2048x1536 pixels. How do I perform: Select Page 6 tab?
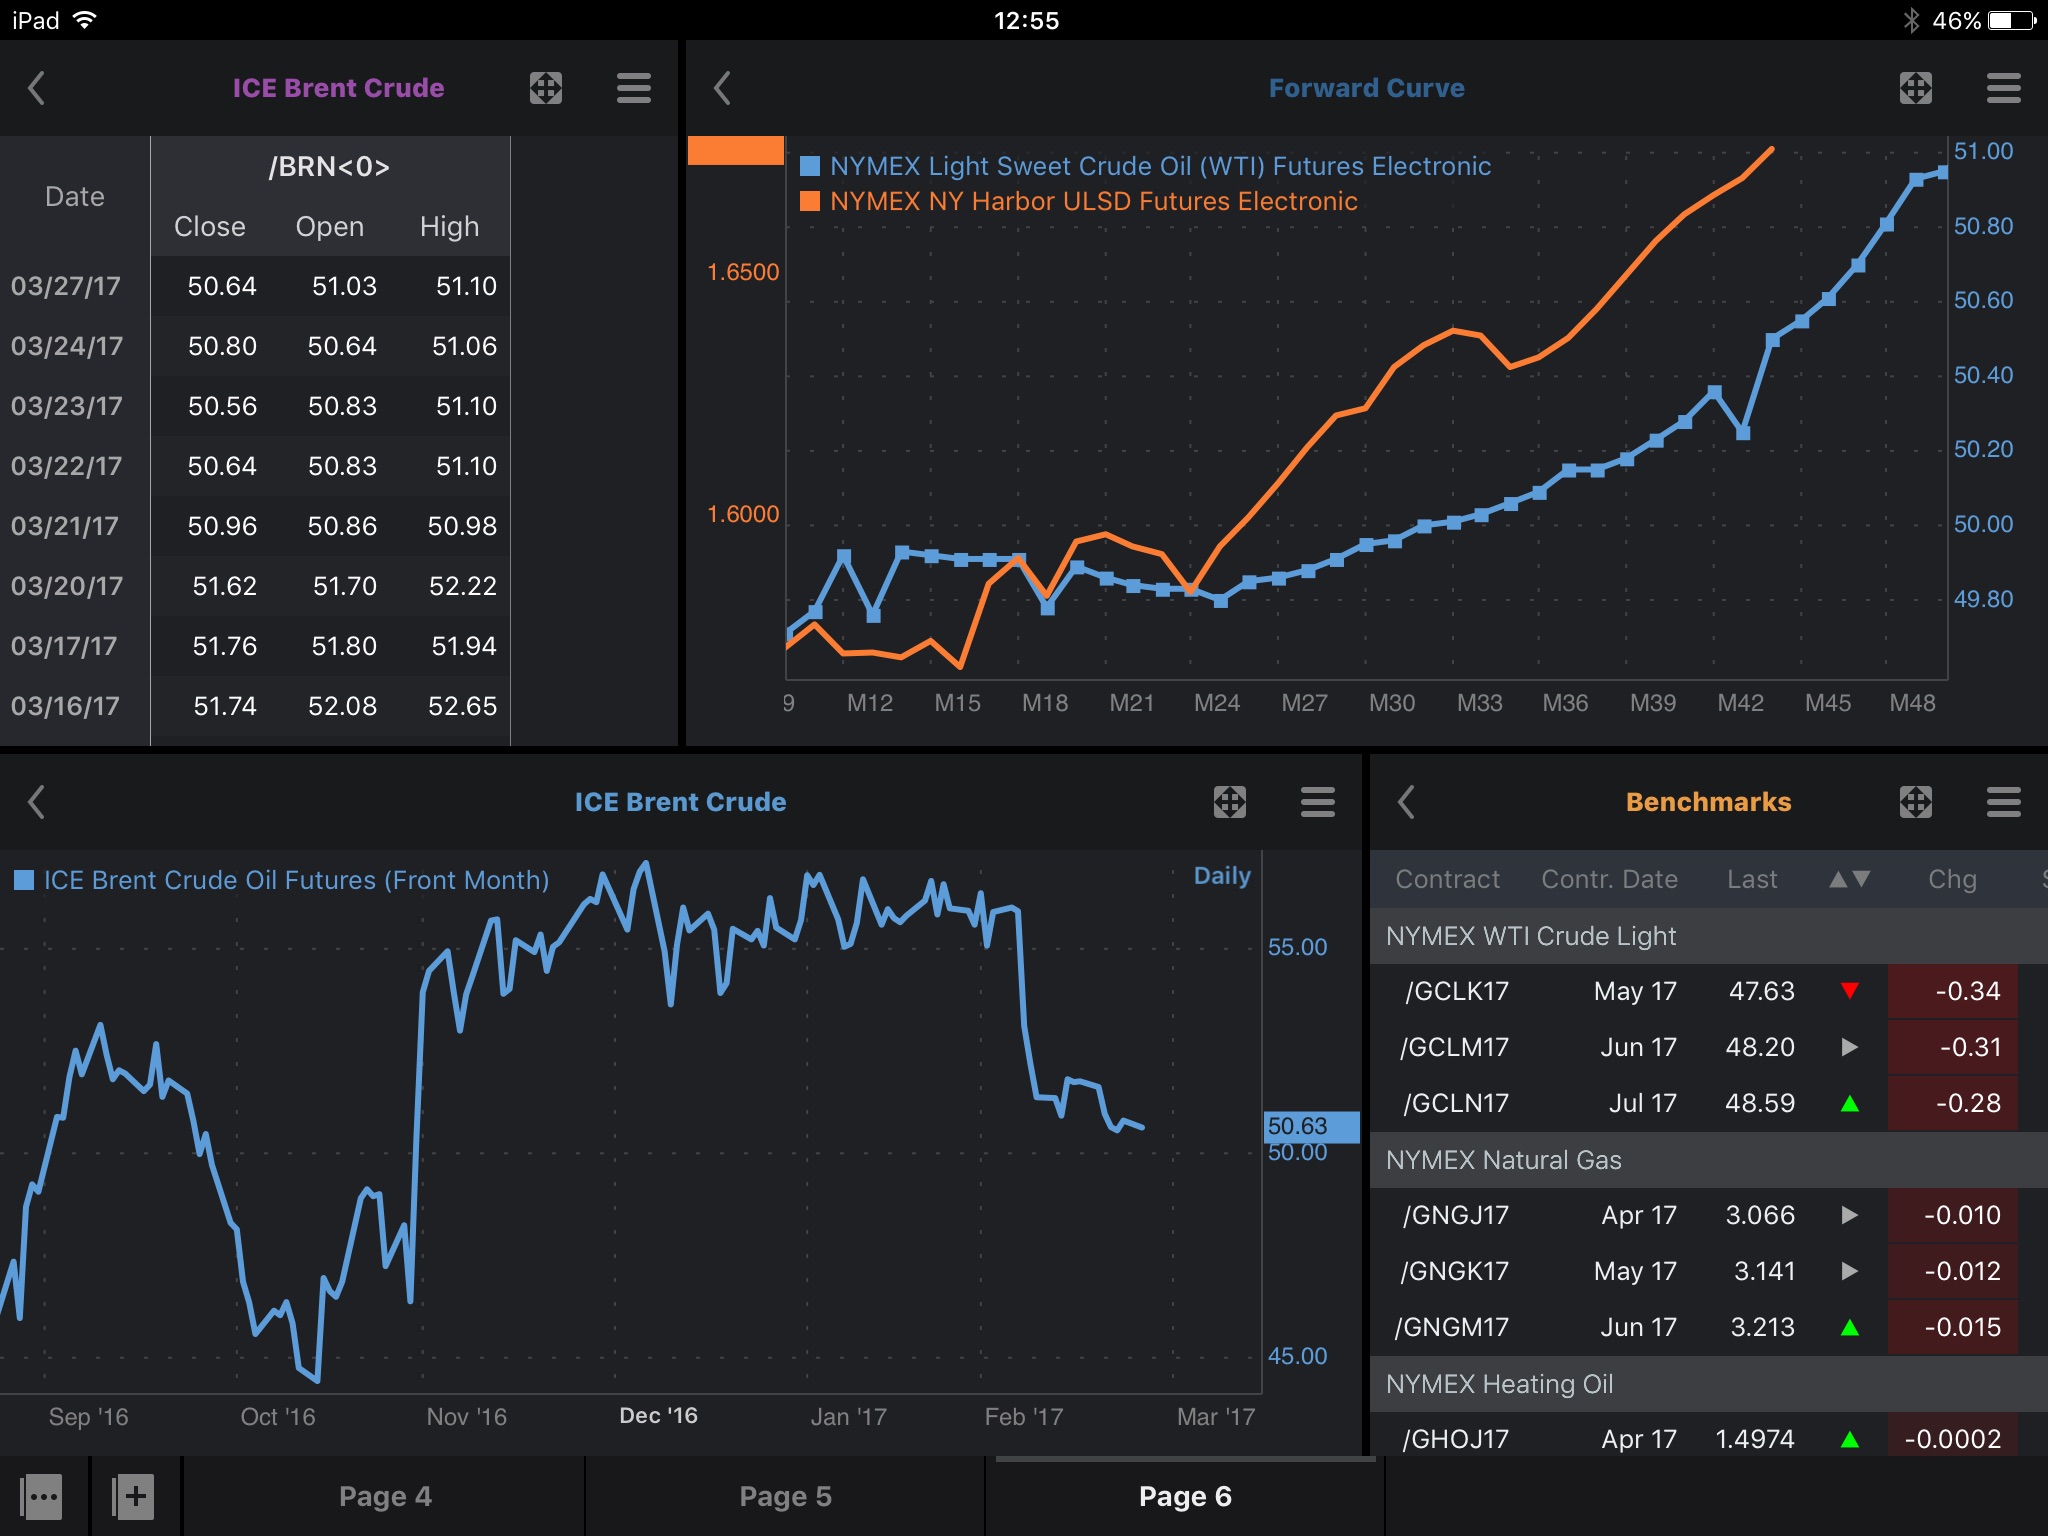coord(1185,1497)
